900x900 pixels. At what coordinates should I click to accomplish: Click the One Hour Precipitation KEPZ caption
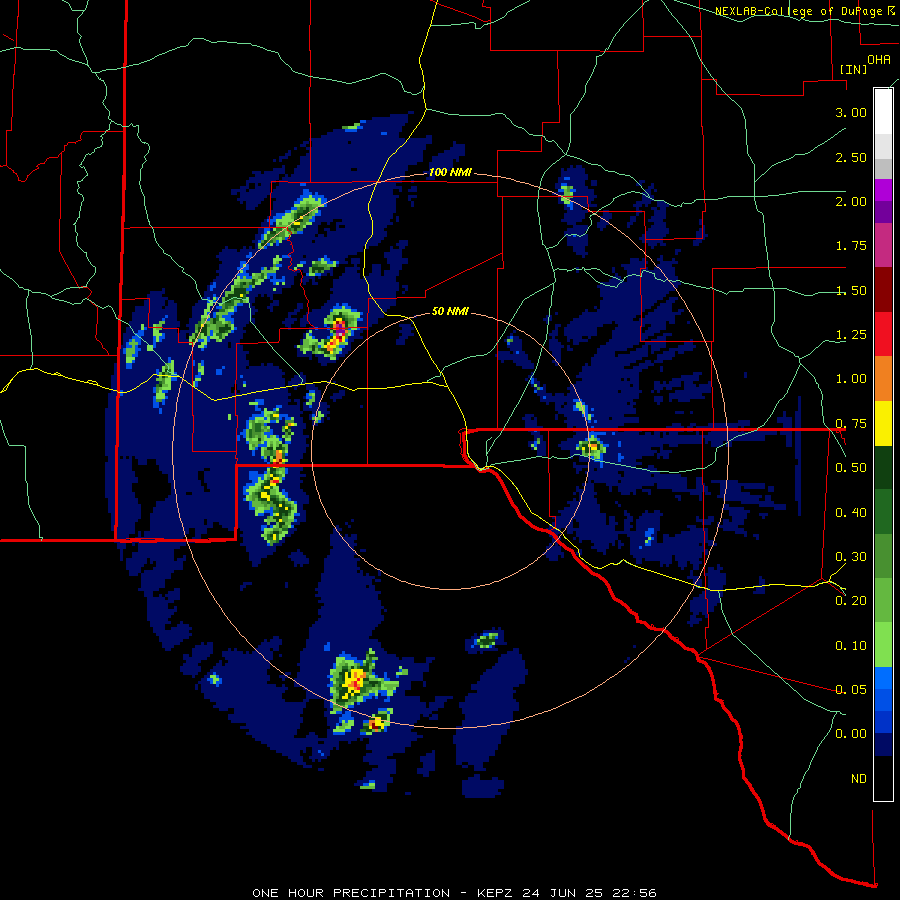click(x=454, y=893)
